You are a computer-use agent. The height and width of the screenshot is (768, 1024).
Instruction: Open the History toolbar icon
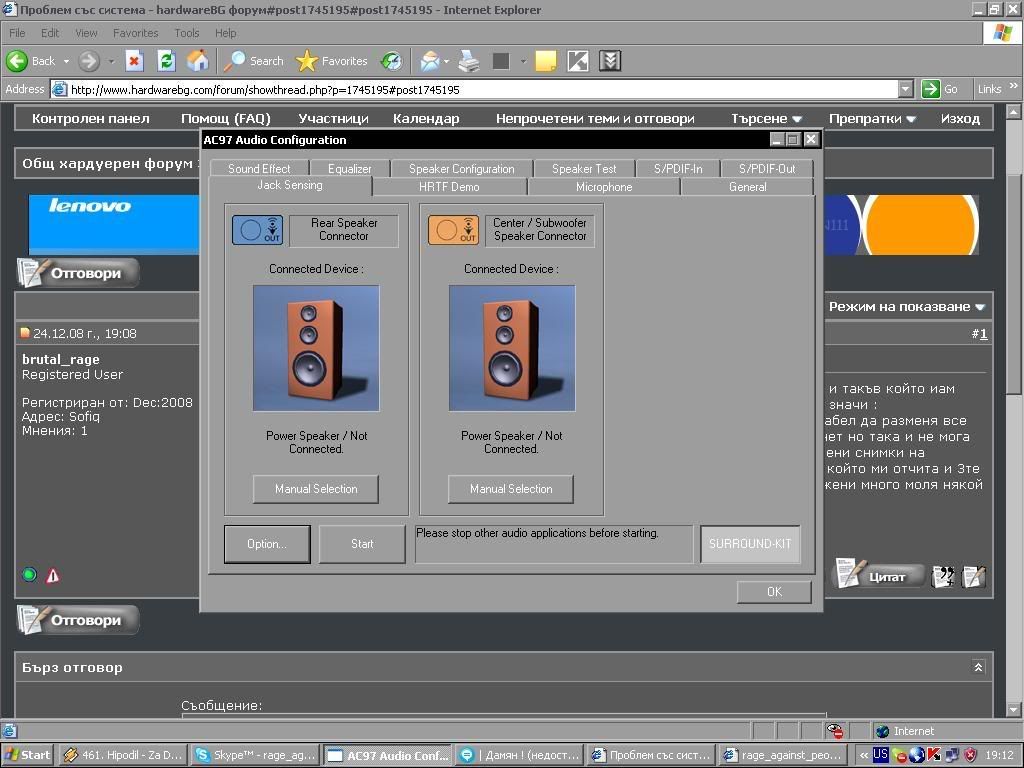point(391,61)
